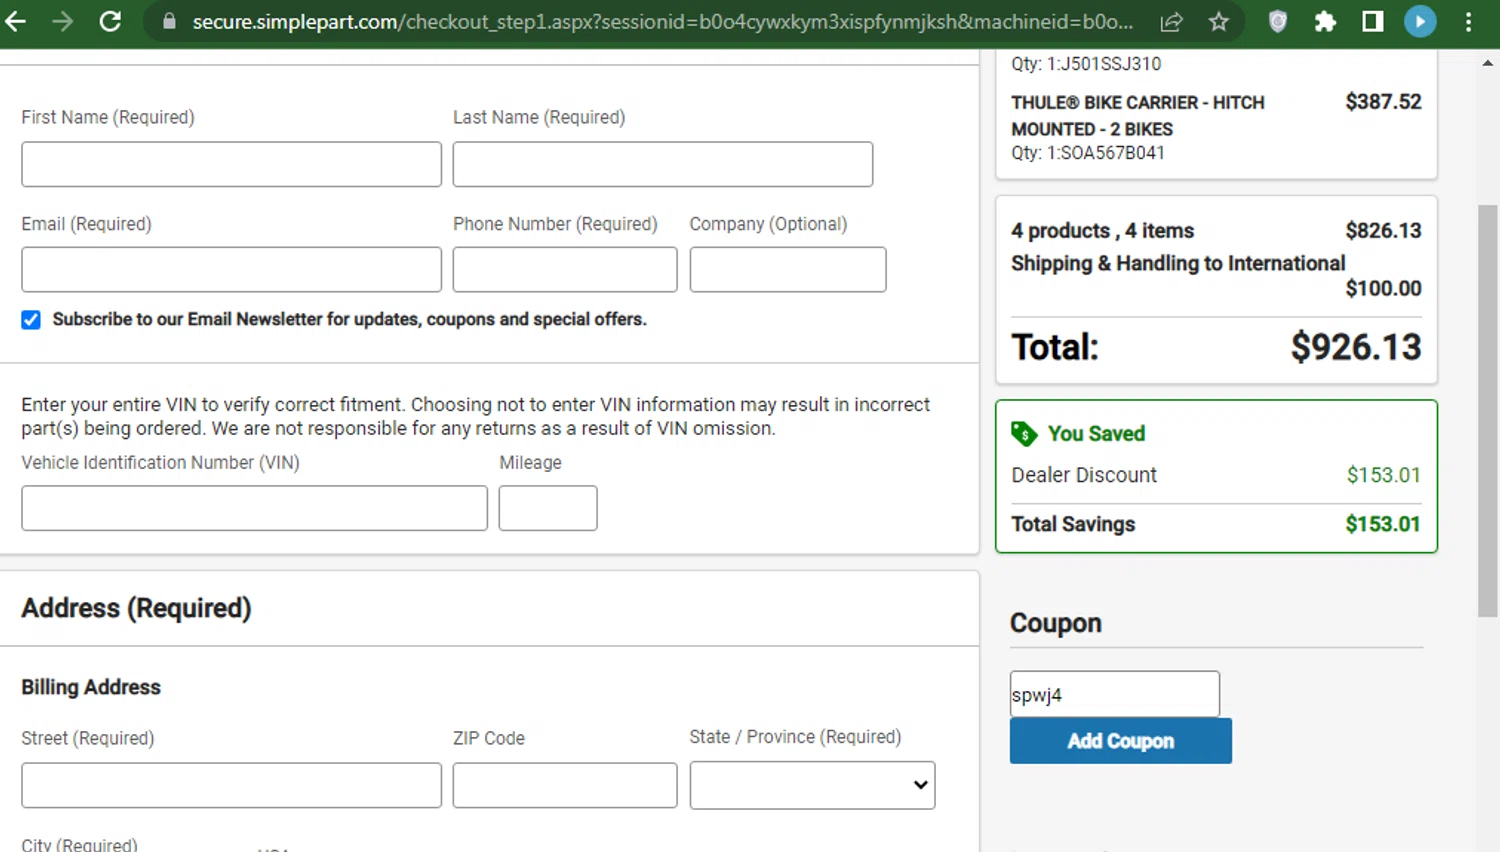Image resolution: width=1500 pixels, height=852 pixels.
Task: Toggle the browser side panel icon
Action: (1373, 21)
